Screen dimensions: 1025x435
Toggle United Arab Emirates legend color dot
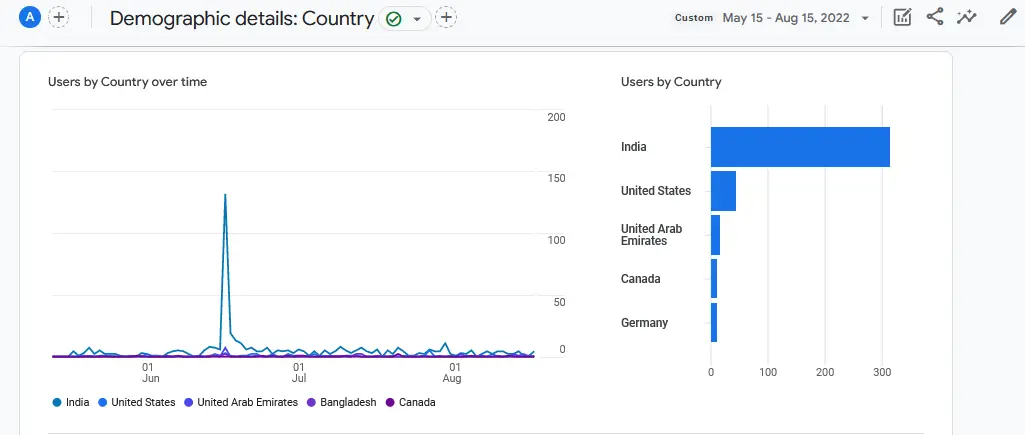coord(189,402)
